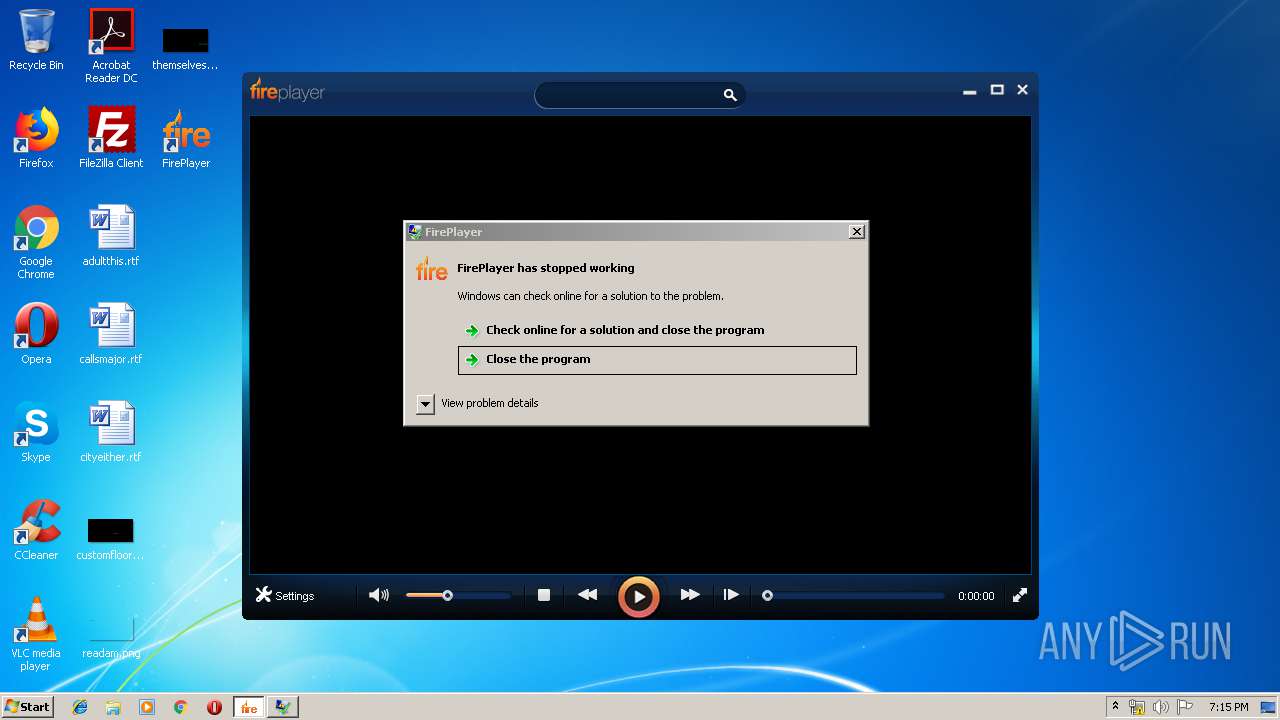Select the Firefox desktop shortcut

point(36,138)
